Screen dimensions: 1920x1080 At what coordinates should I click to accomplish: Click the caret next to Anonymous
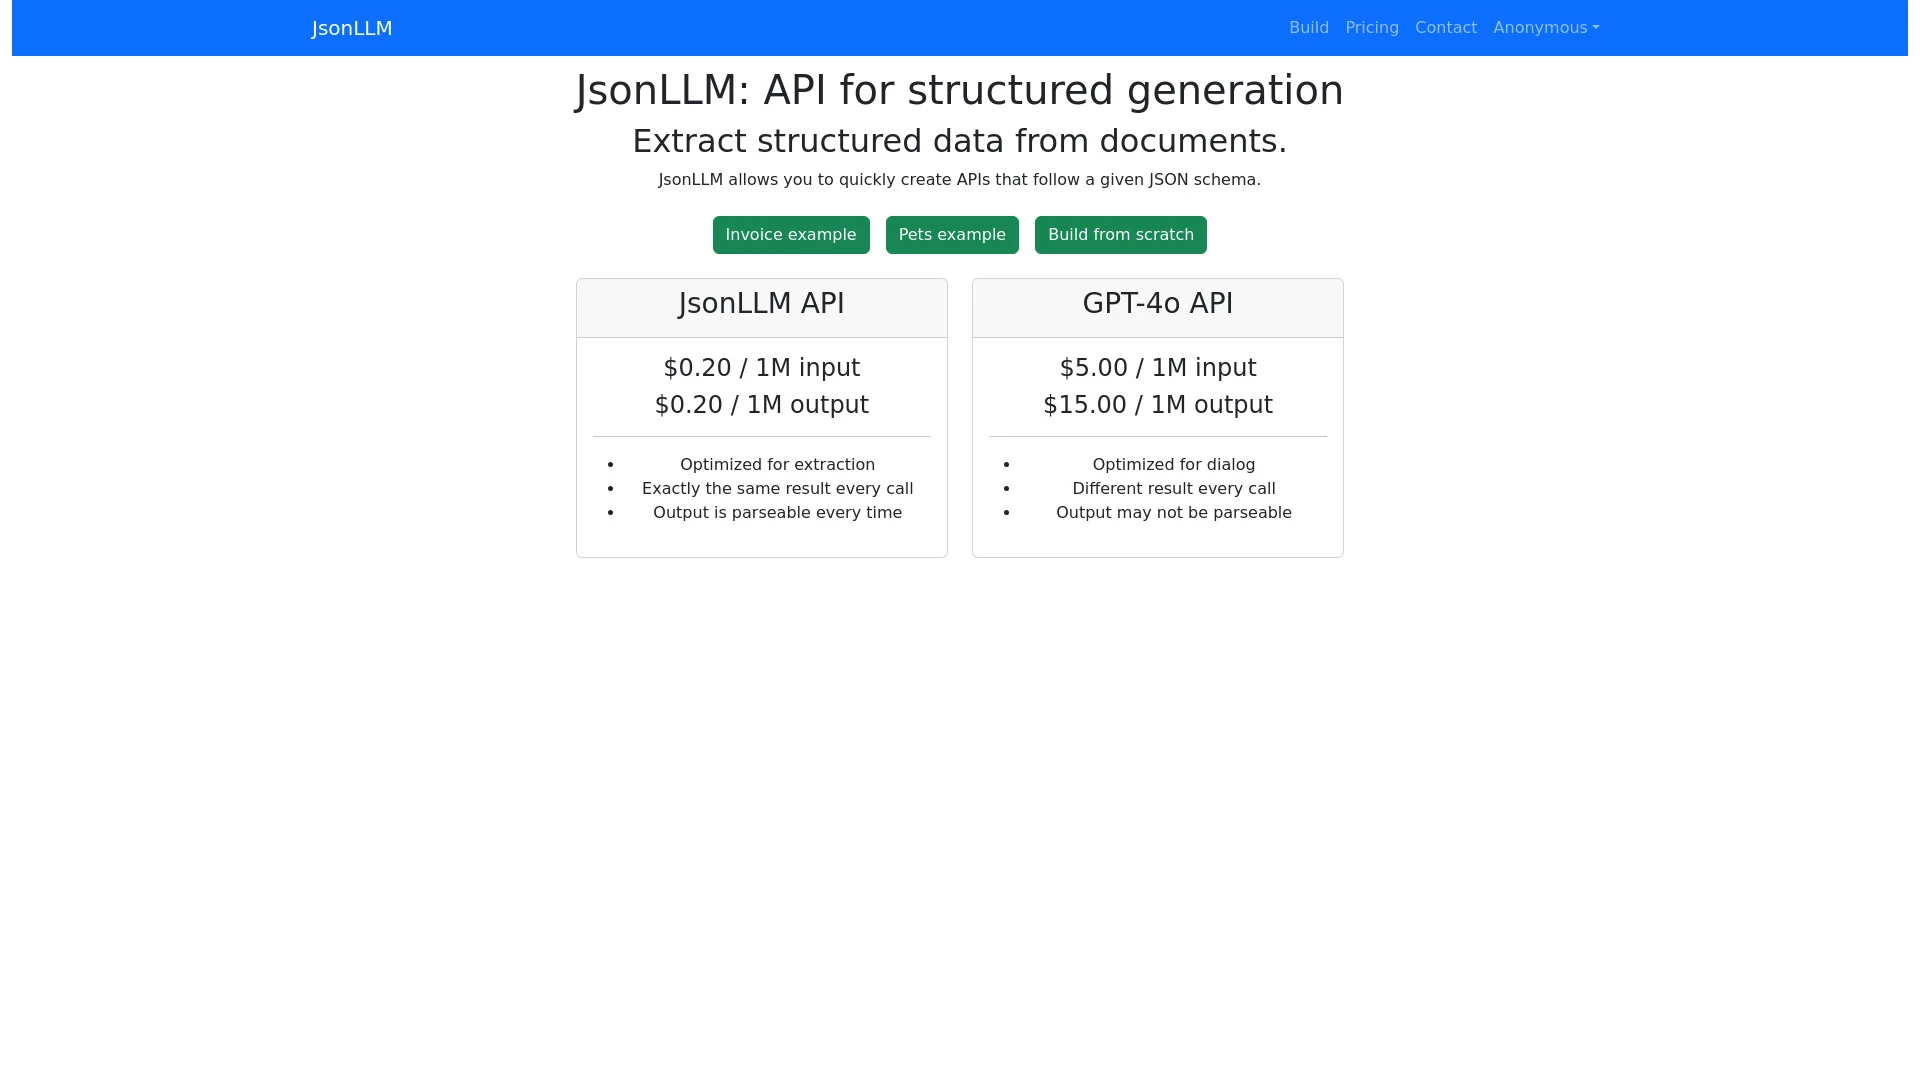click(x=1596, y=29)
